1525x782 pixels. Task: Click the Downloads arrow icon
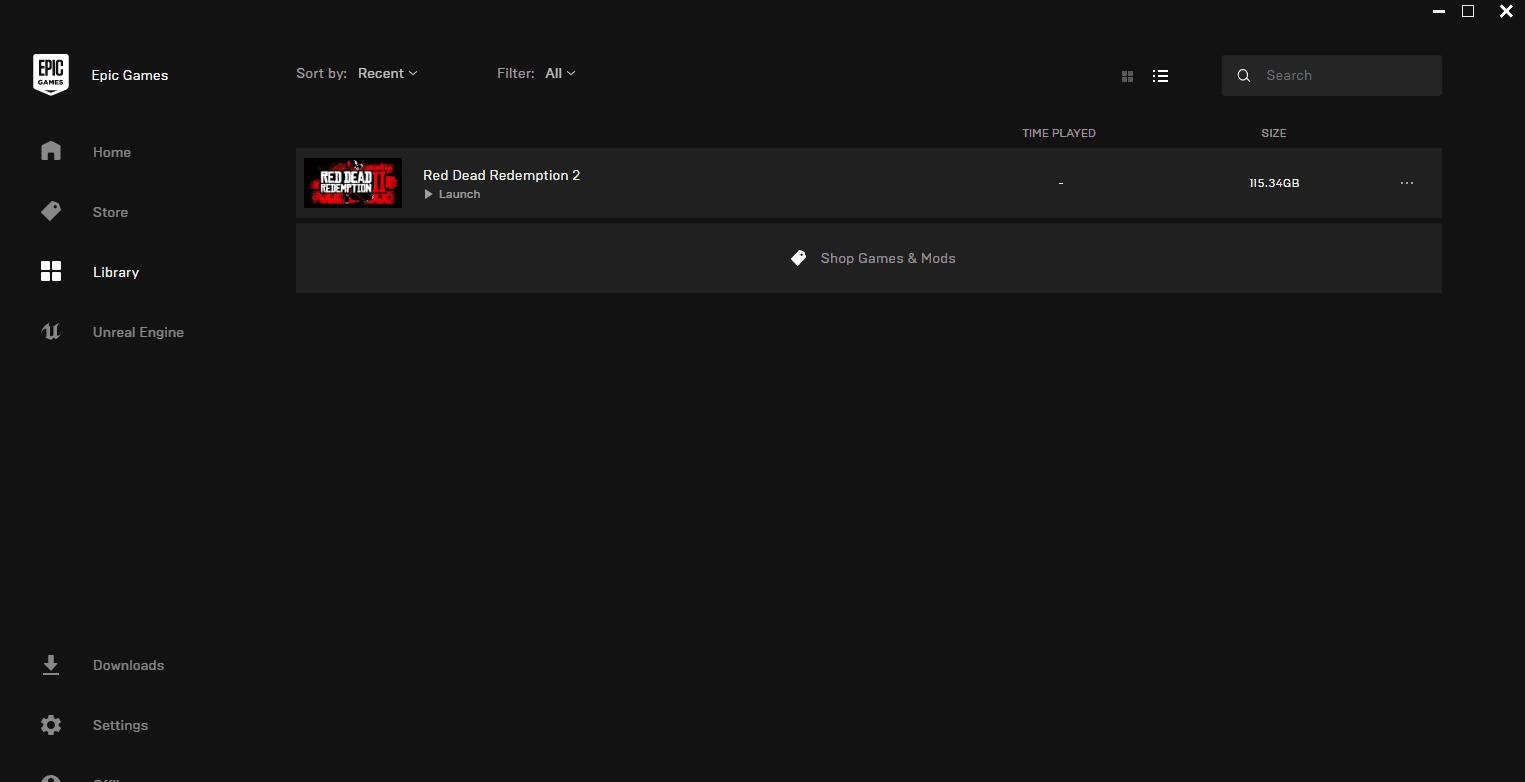[51, 665]
